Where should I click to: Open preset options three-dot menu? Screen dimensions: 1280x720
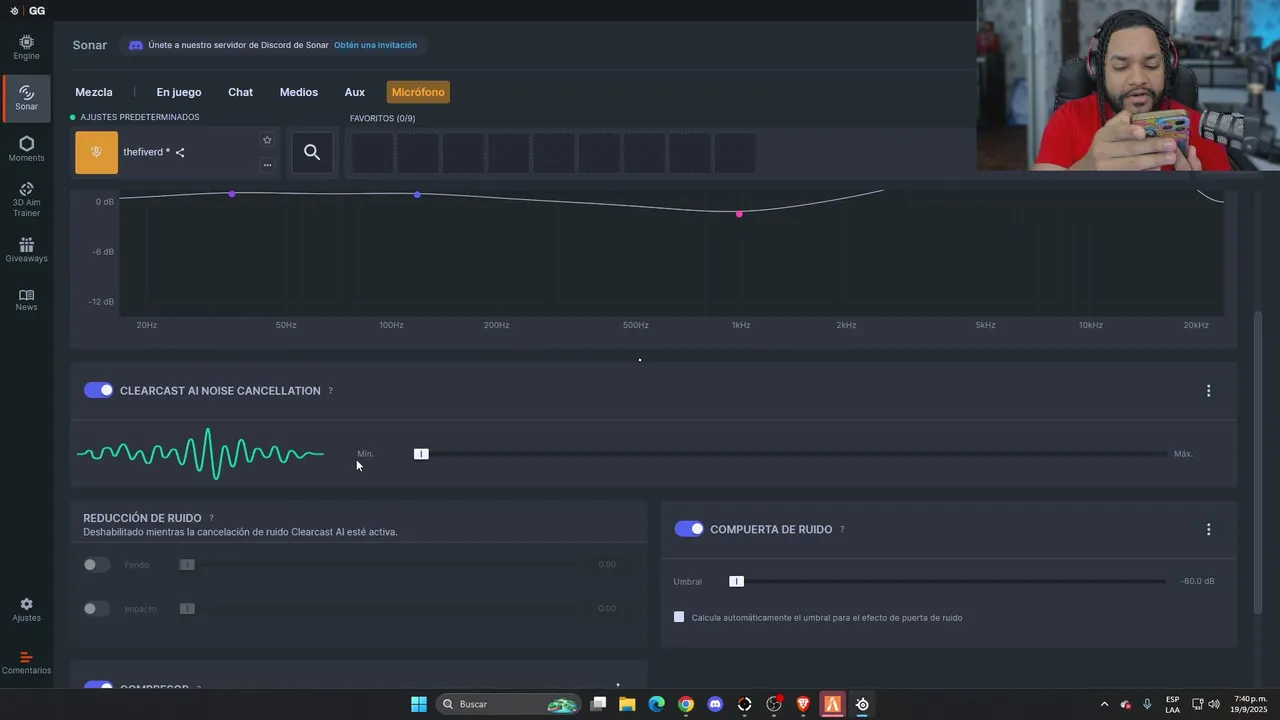(x=267, y=165)
